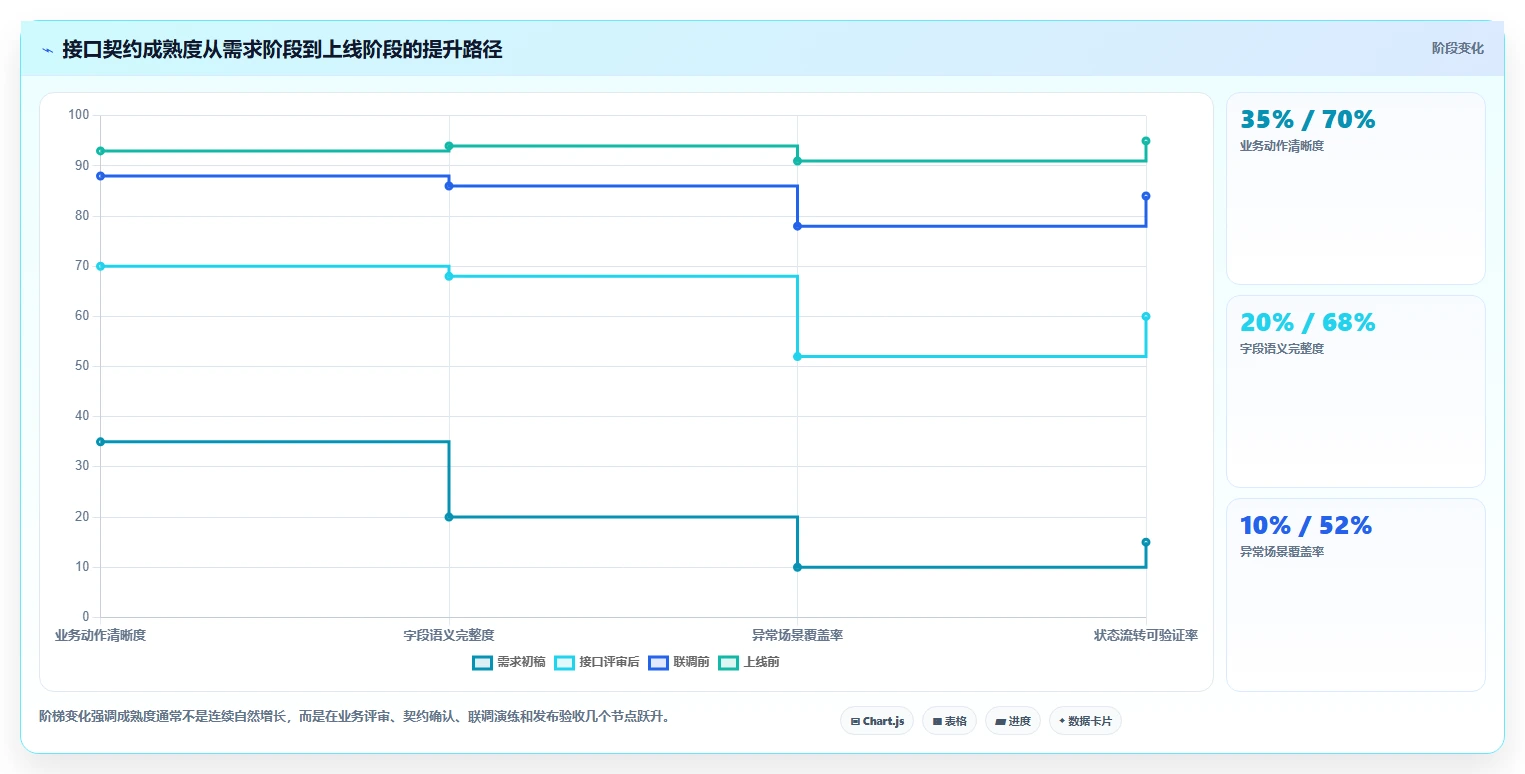Click the 字段语义完整度 label in the second card
Screen dimensions: 1525x774
coord(1282,349)
